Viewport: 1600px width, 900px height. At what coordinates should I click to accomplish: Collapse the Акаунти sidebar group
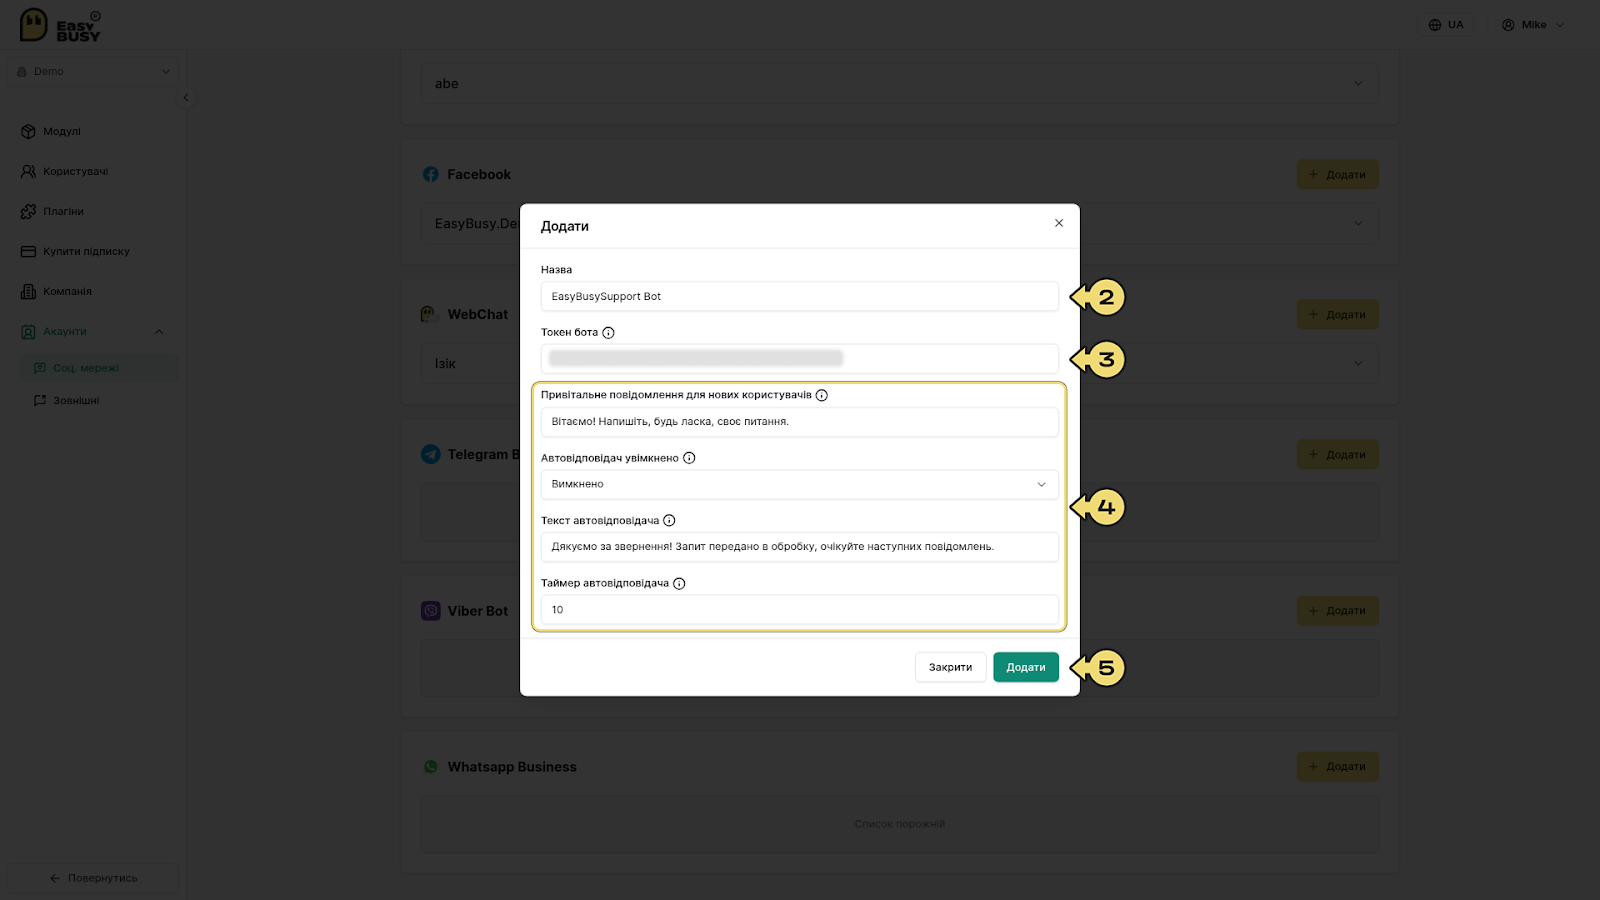tap(93, 331)
